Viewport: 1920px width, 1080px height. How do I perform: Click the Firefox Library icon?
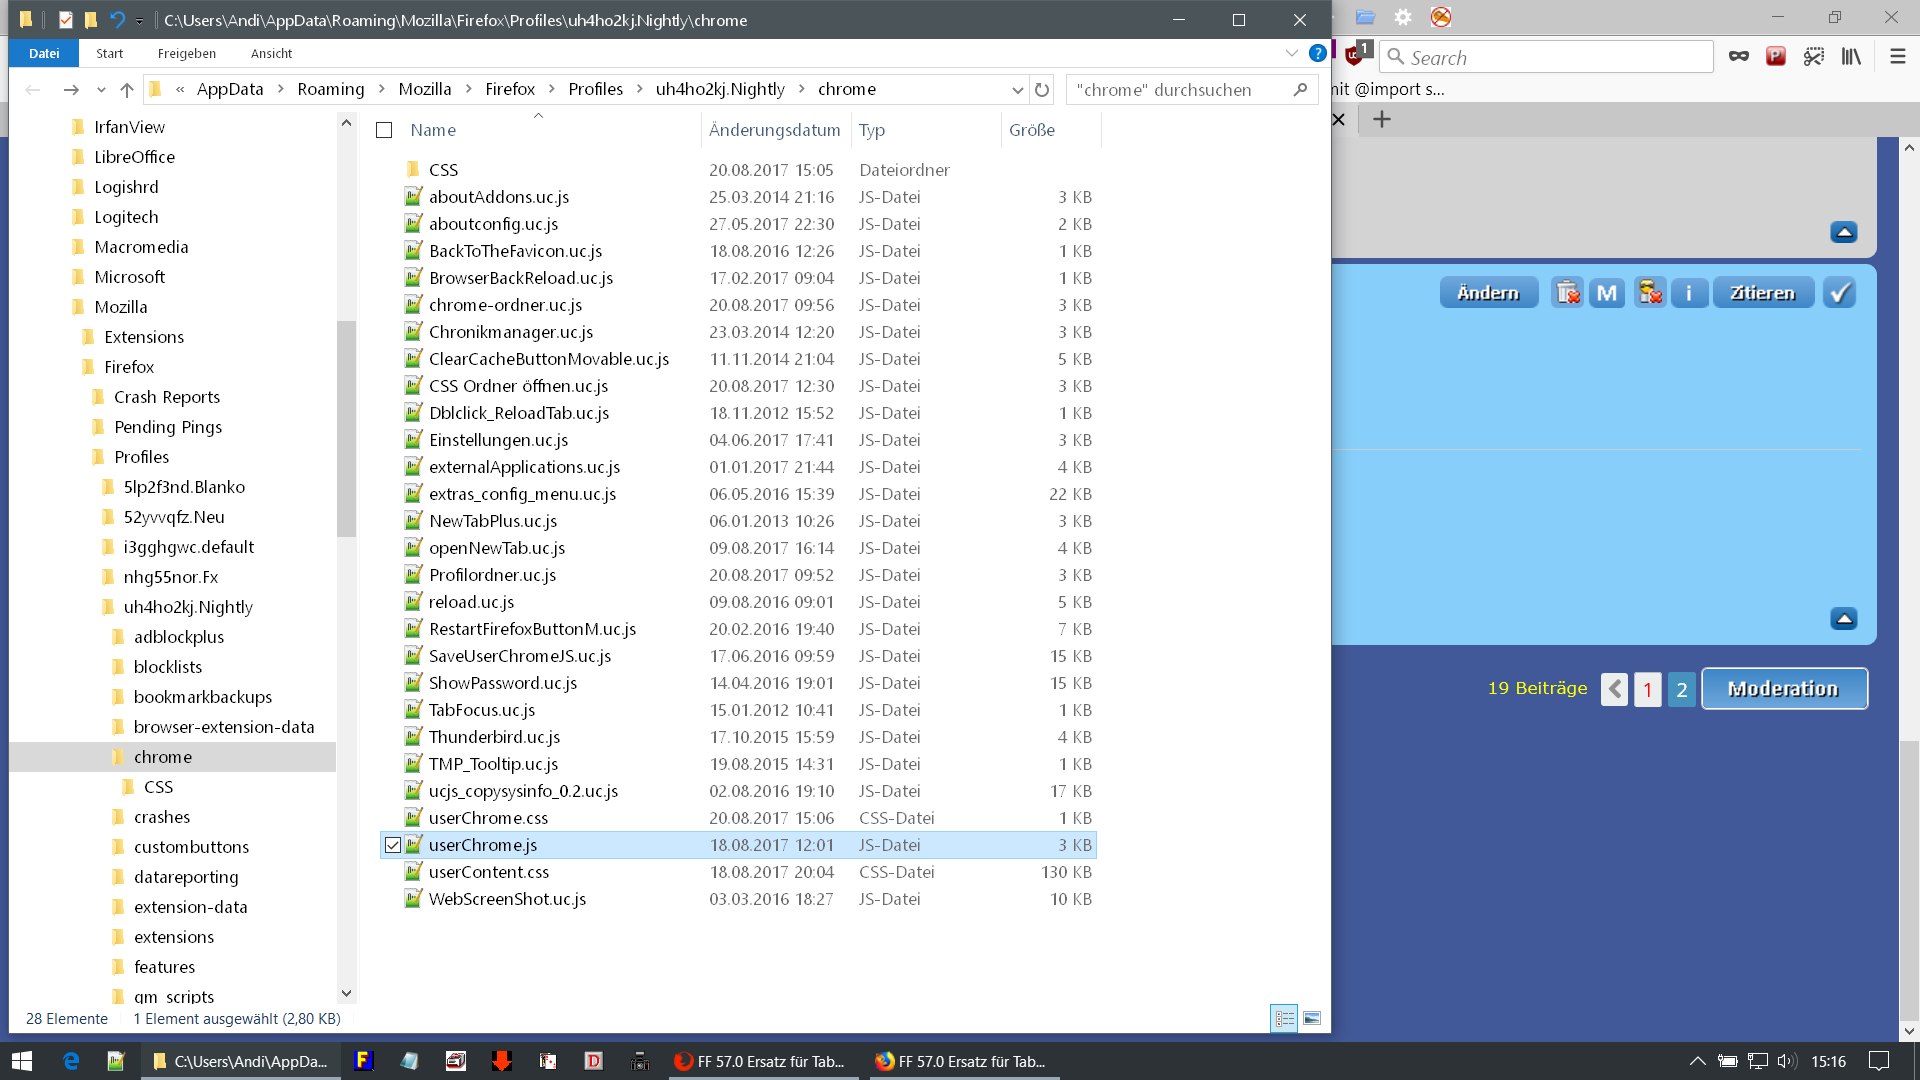1851,57
